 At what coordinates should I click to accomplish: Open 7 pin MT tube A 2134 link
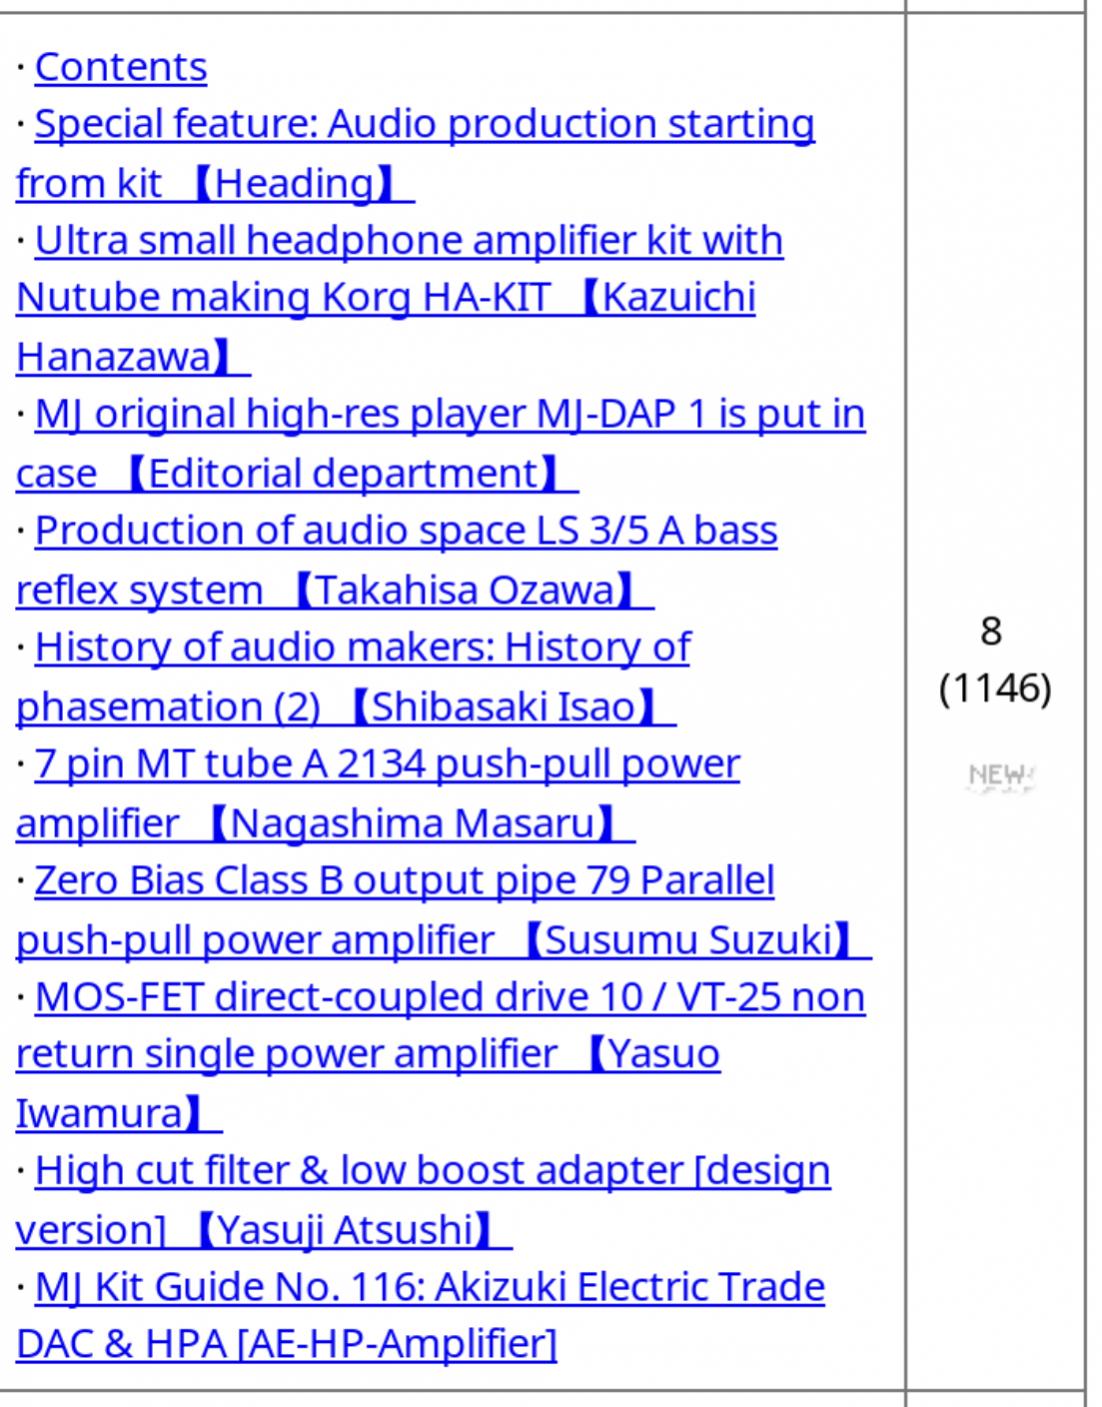coord(387,765)
